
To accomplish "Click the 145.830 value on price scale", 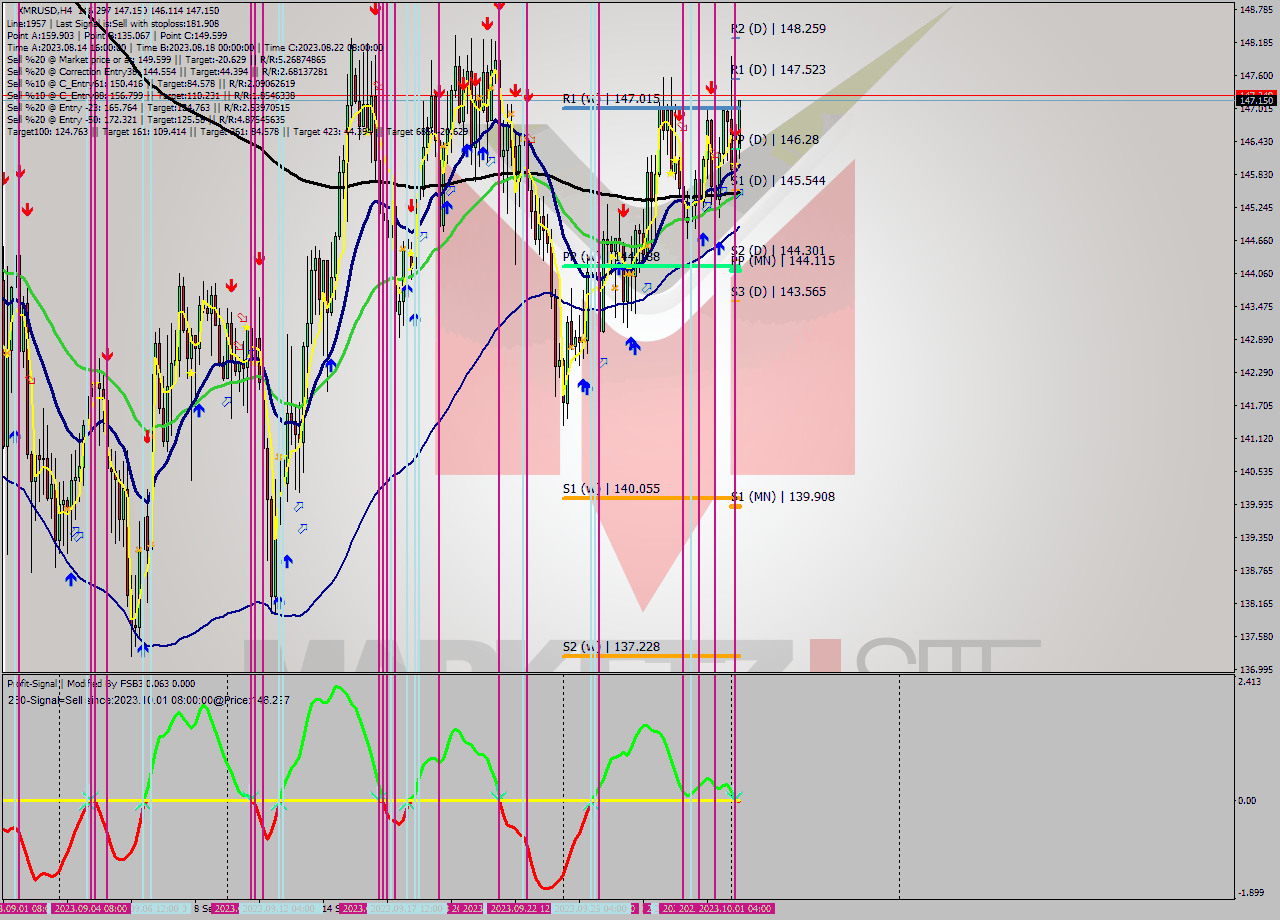I will (x=1255, y=175).
